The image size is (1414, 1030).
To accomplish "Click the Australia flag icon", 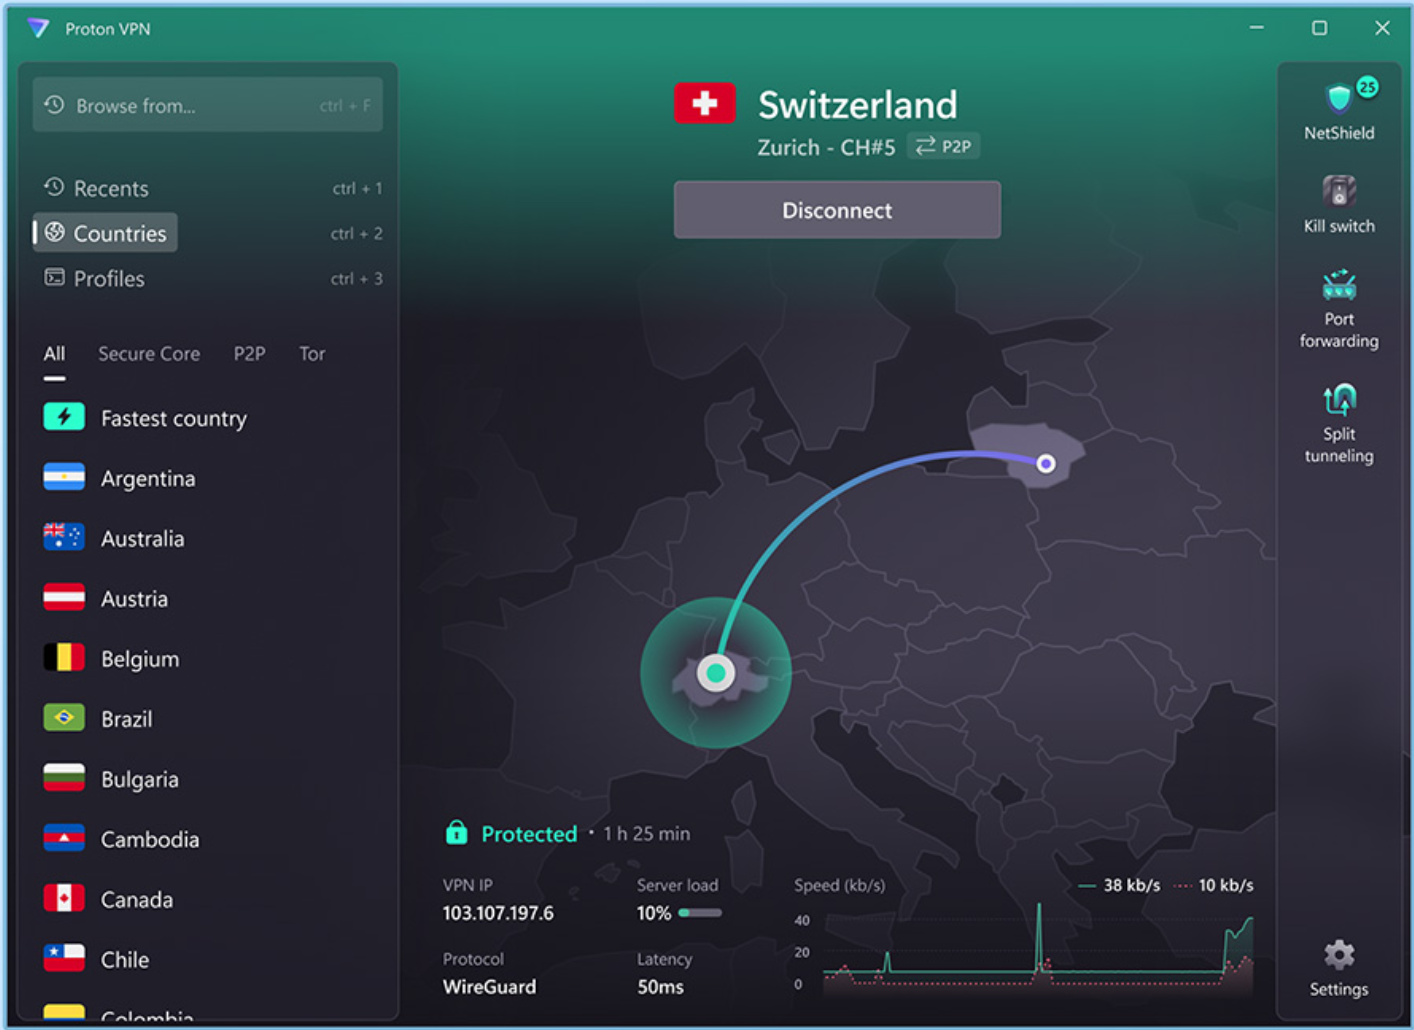I will pos(64,537).
